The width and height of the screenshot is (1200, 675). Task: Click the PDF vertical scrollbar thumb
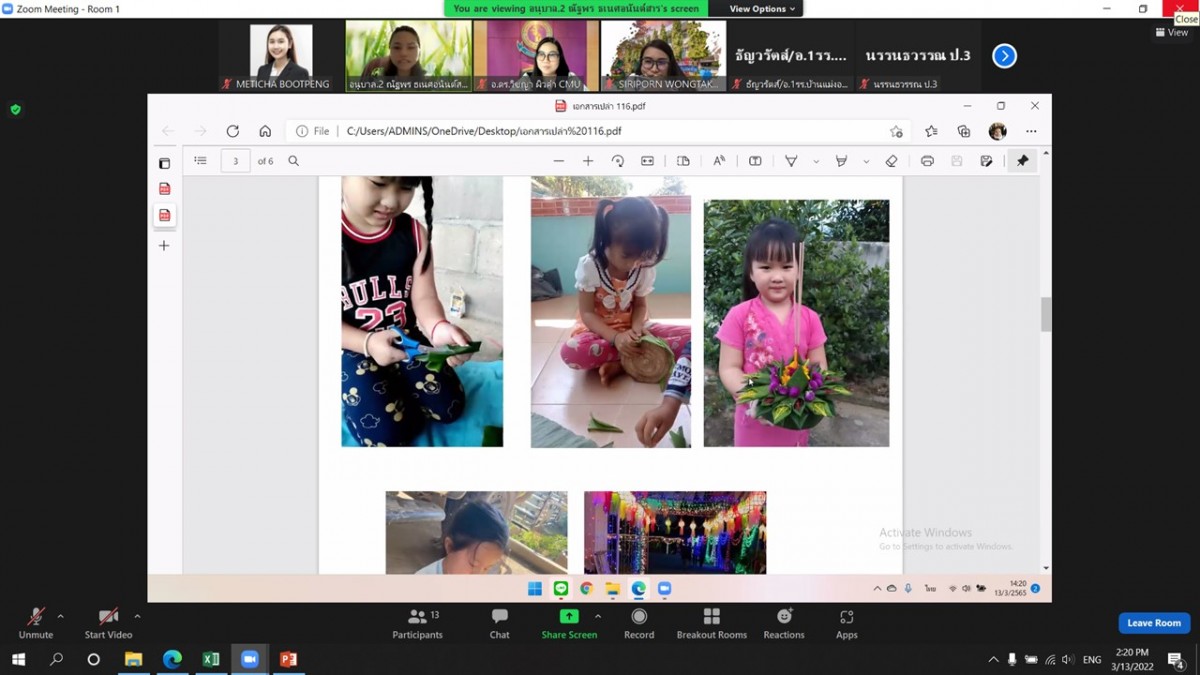click(1046, 314)
